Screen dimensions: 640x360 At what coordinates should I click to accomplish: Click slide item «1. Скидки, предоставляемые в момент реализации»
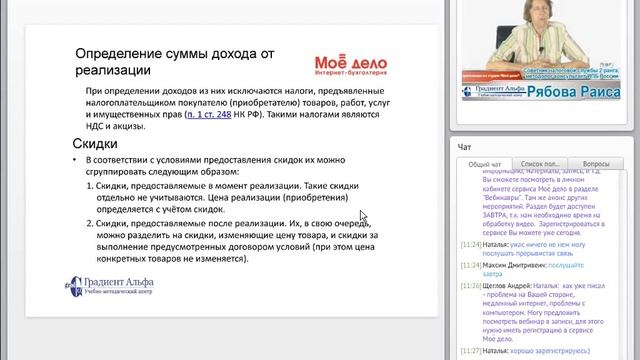coord(223,198)
